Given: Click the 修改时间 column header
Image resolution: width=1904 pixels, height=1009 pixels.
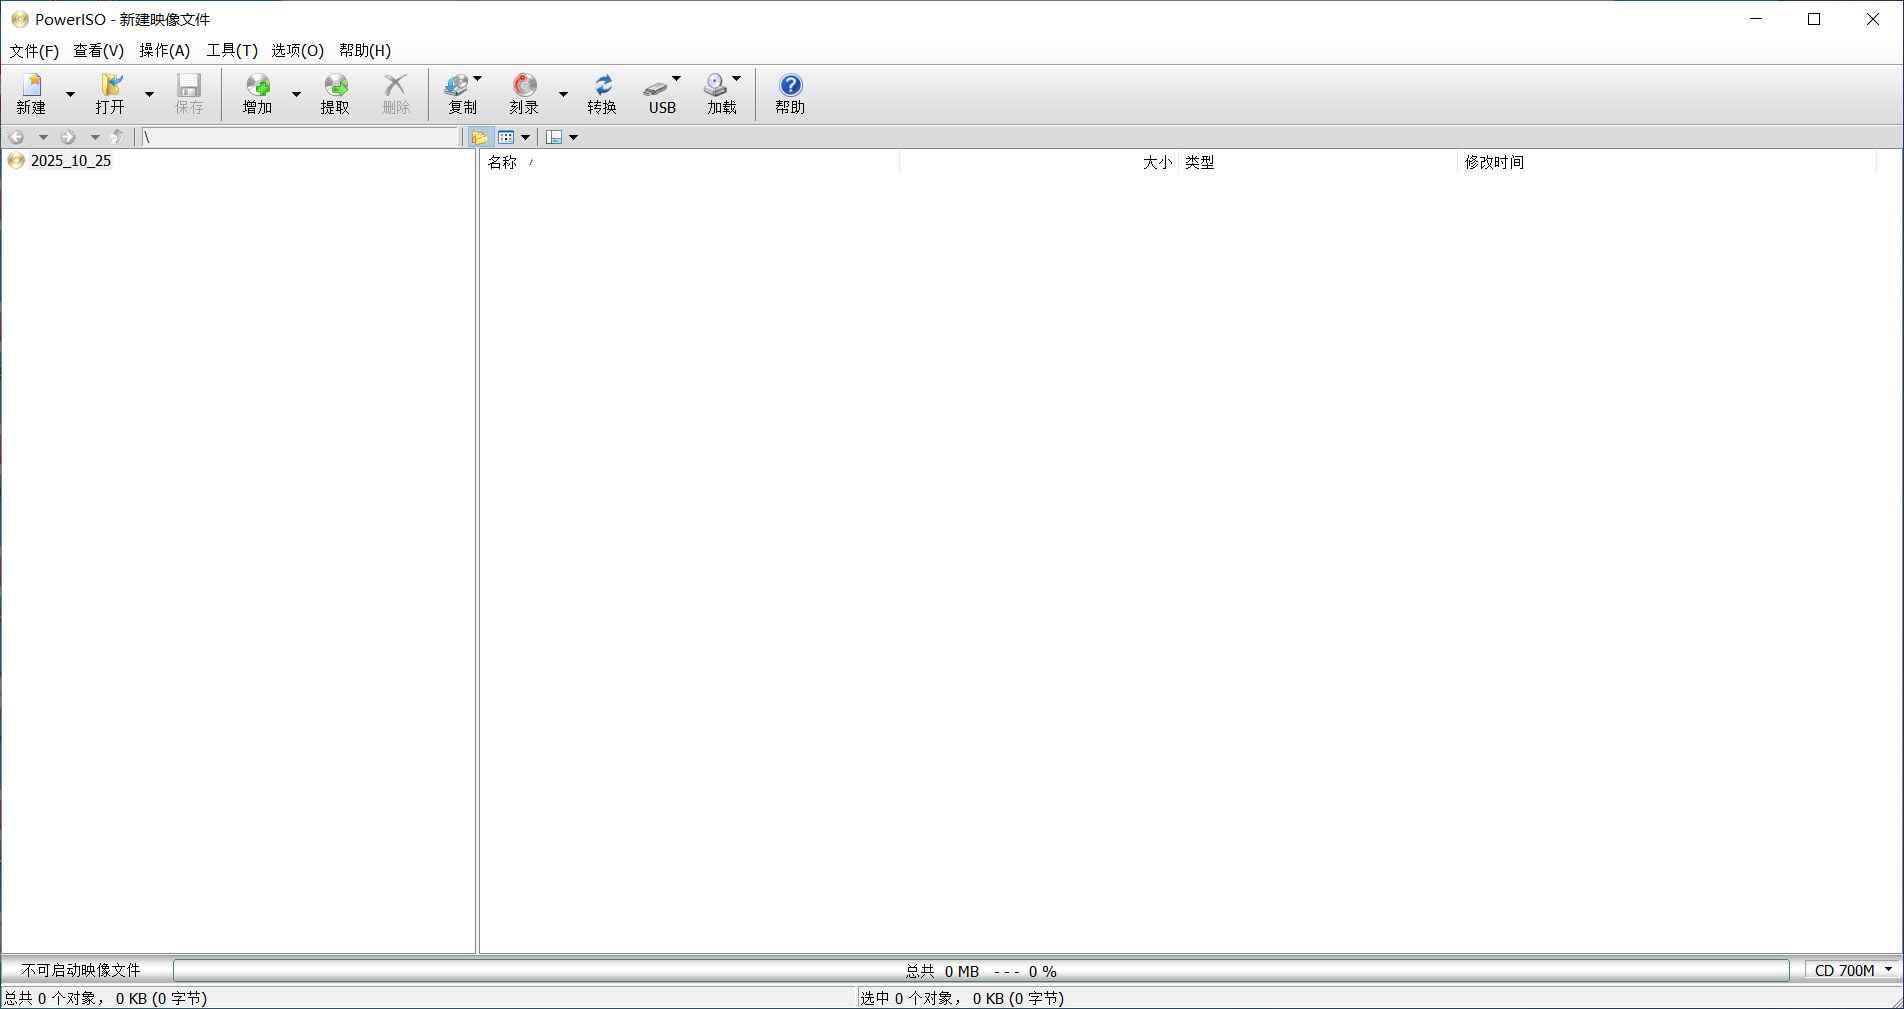Looking at the screenshot, I should (1494, 162).
